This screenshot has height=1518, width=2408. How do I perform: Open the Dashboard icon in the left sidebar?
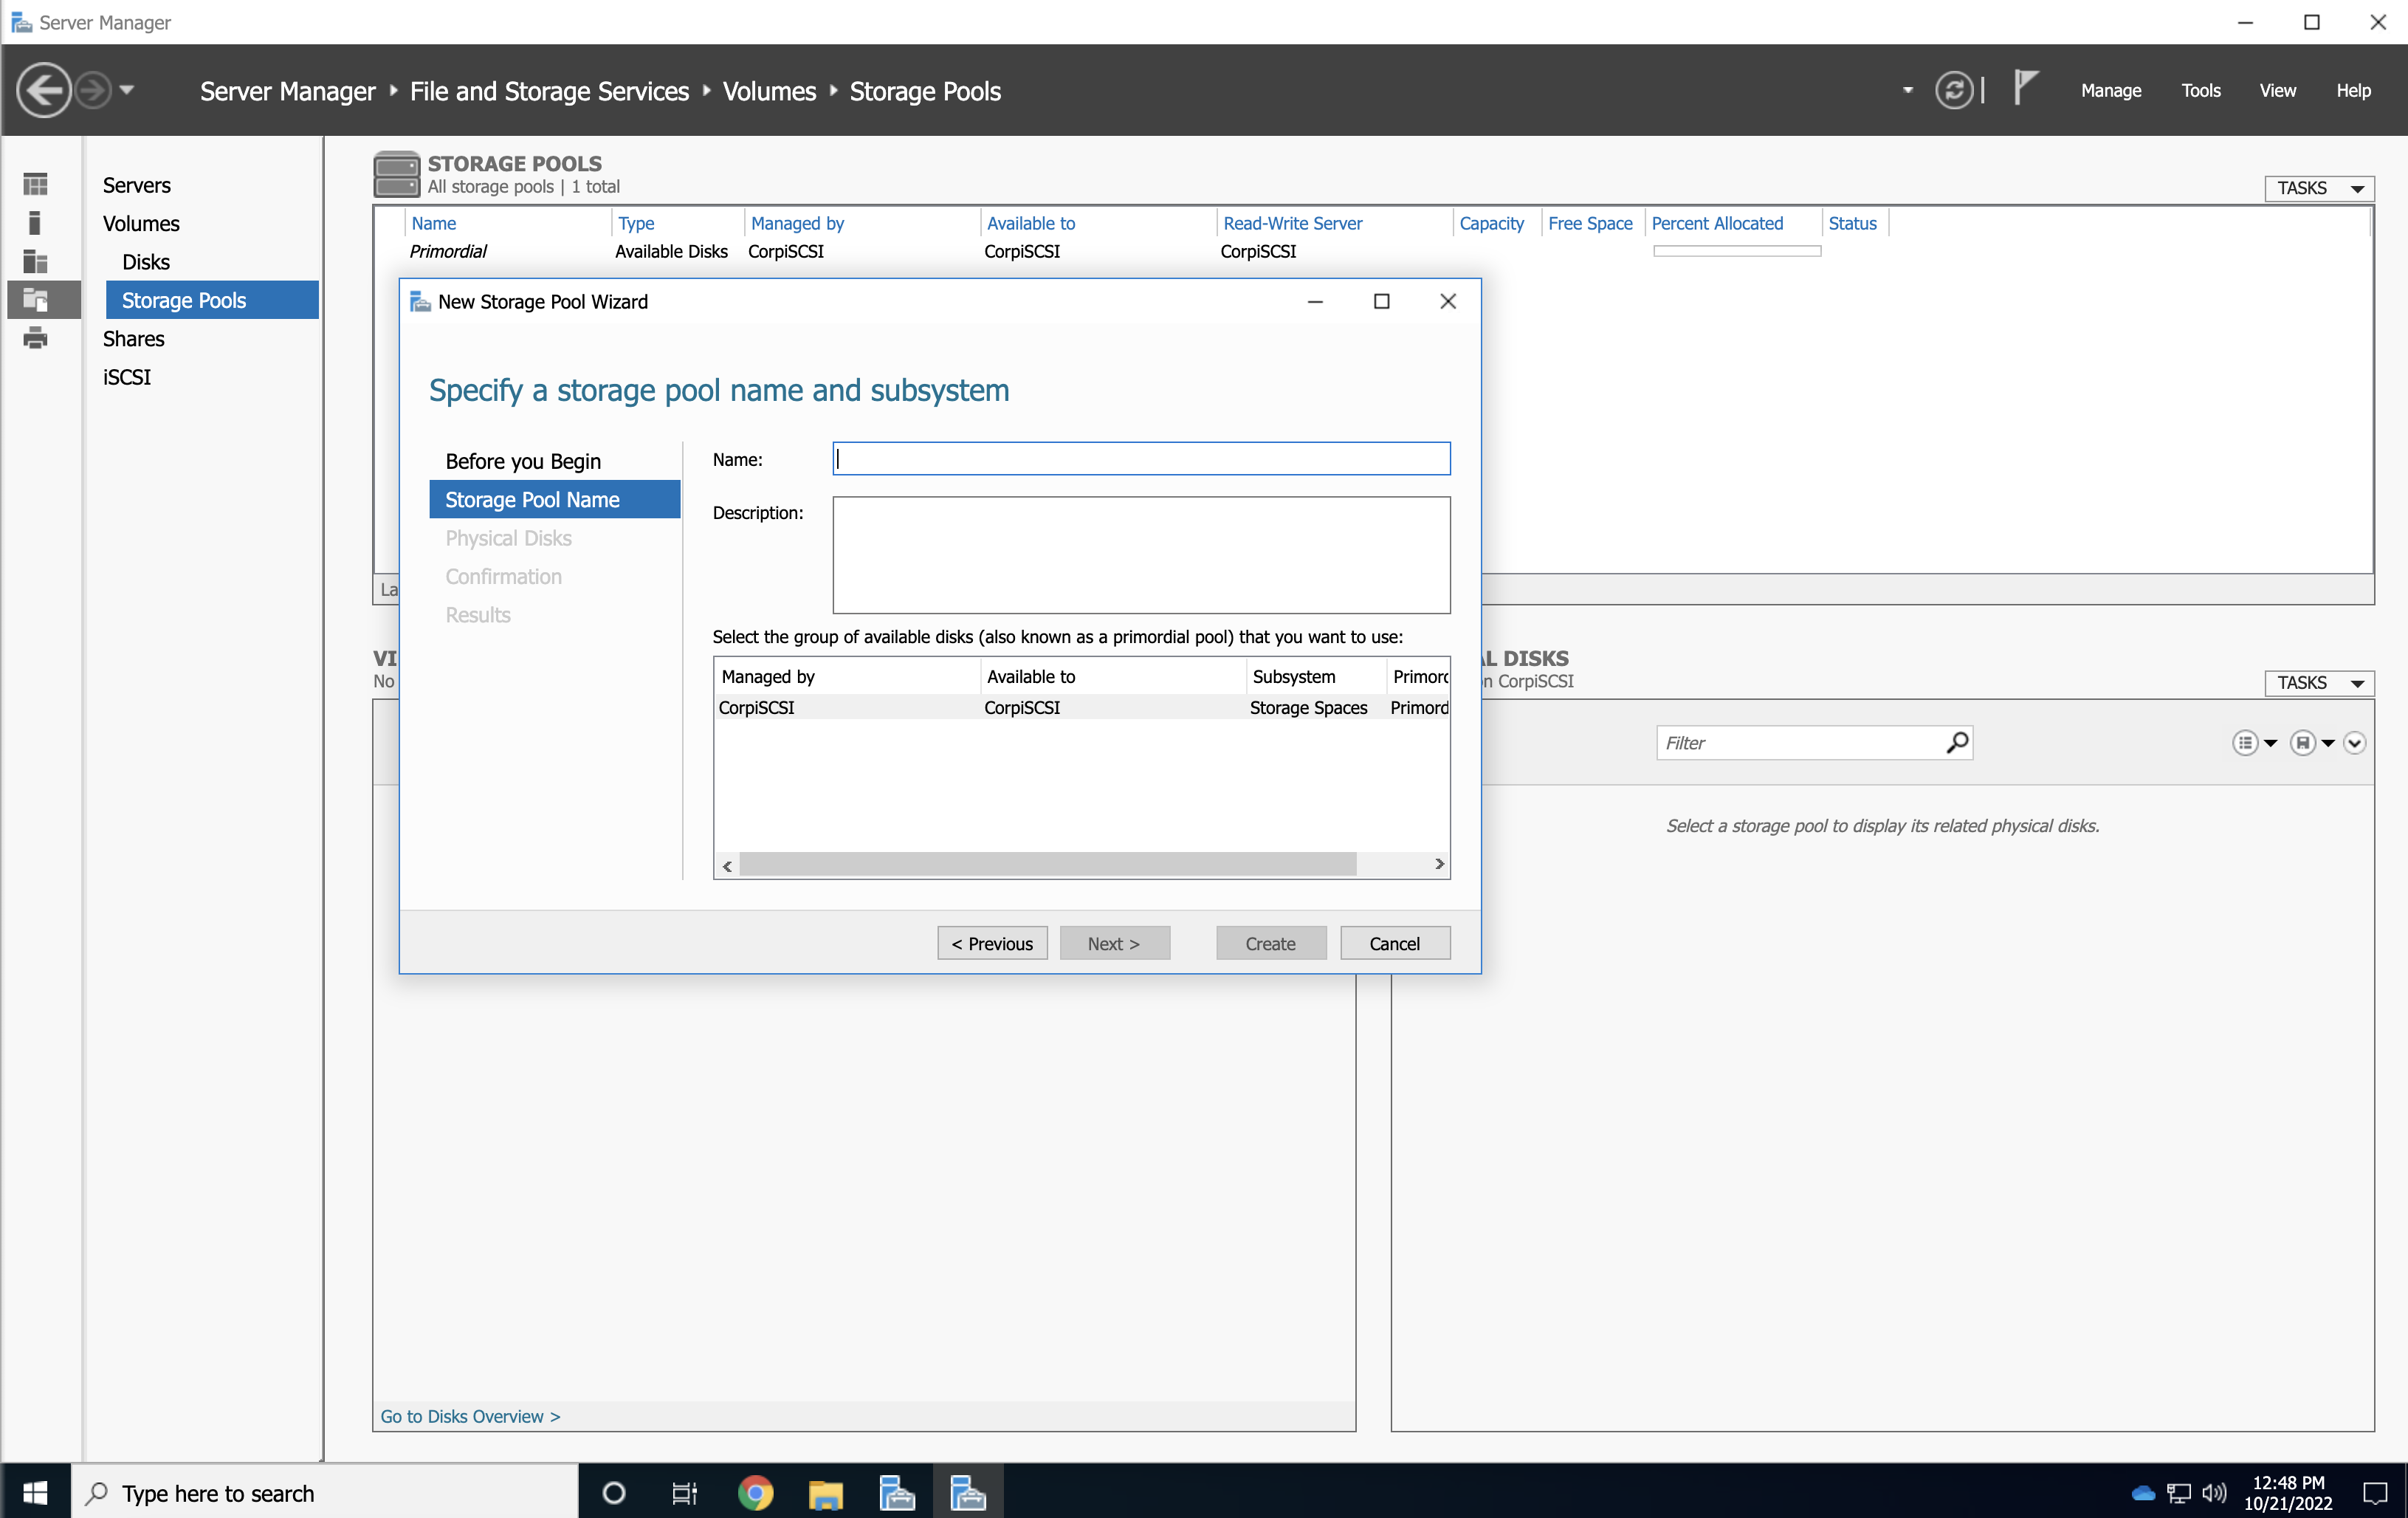pyautogui.click(x=35, y=184)
